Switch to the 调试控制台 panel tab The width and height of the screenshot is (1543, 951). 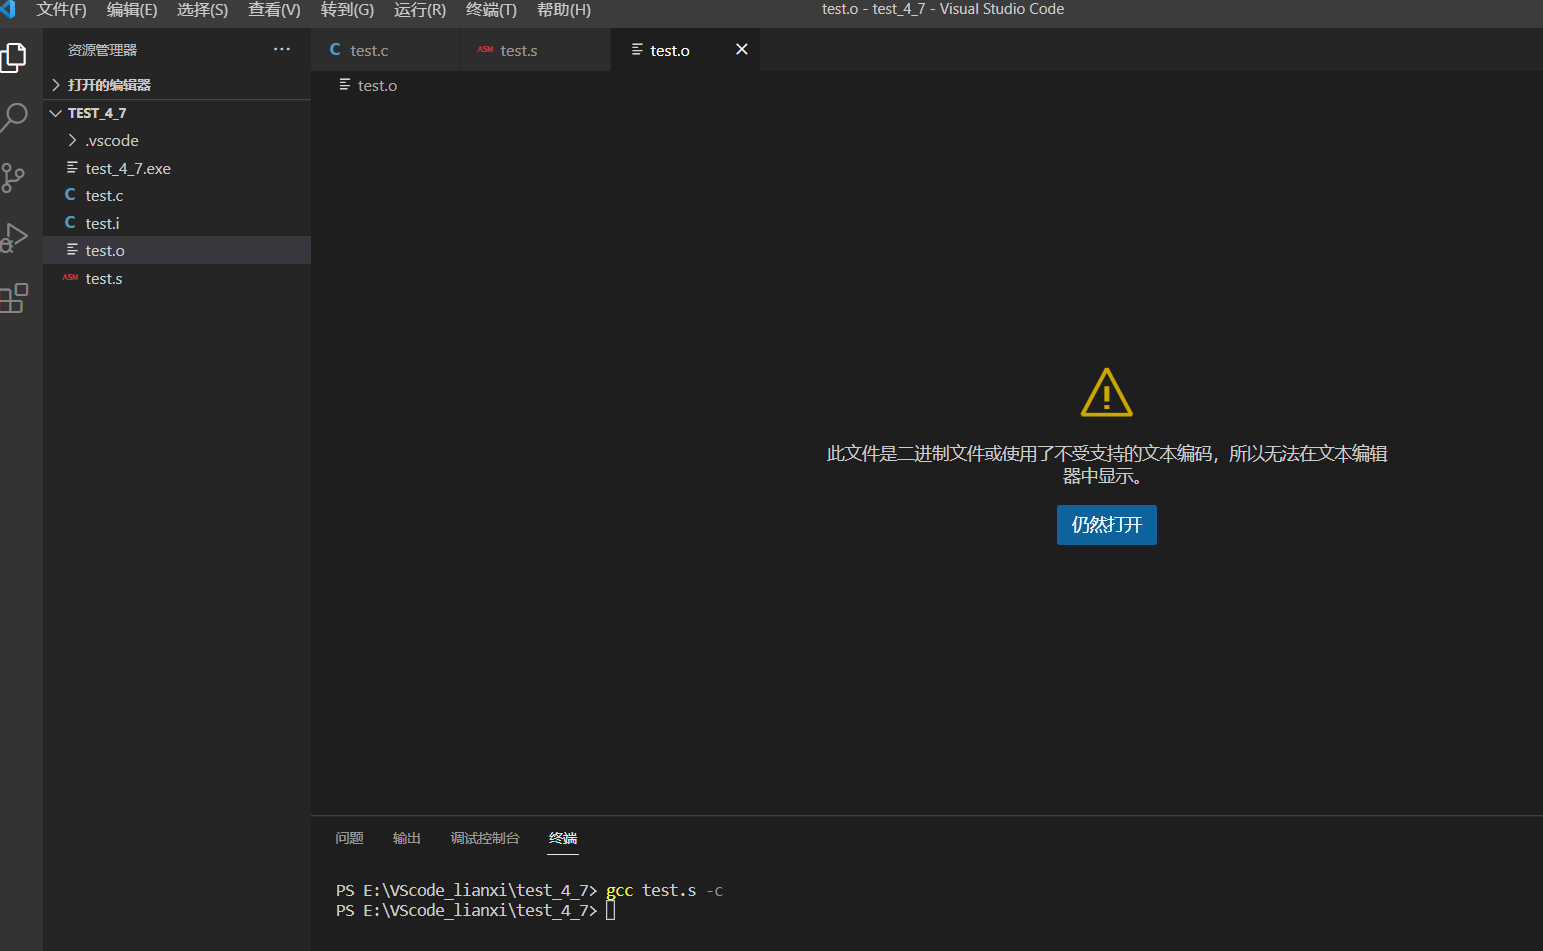tap(485, 838)
